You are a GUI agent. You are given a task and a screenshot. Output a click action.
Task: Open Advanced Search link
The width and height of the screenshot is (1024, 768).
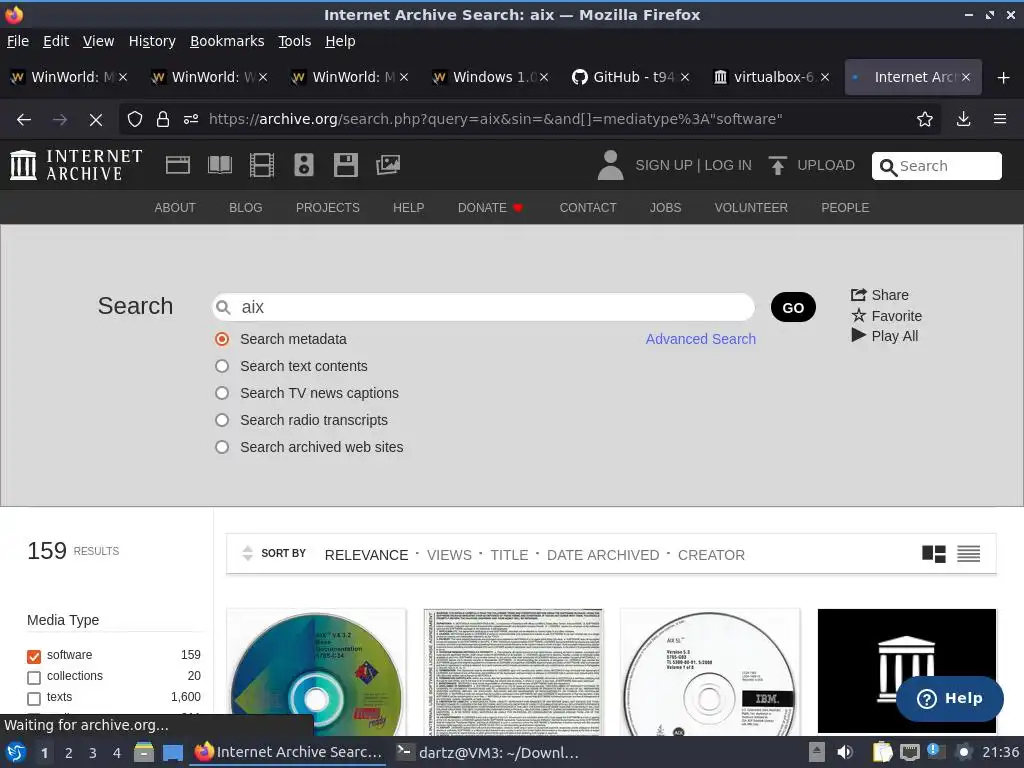coord(701,339)
